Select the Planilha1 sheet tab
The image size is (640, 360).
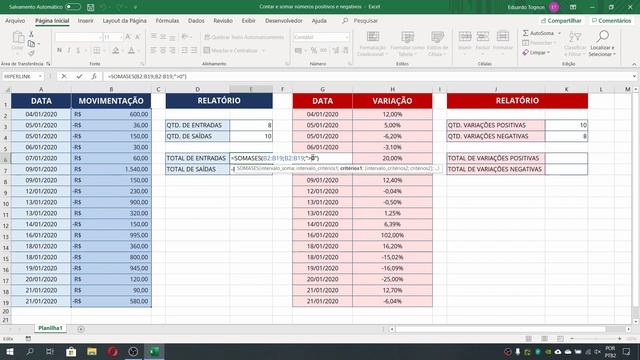point(50,328)
